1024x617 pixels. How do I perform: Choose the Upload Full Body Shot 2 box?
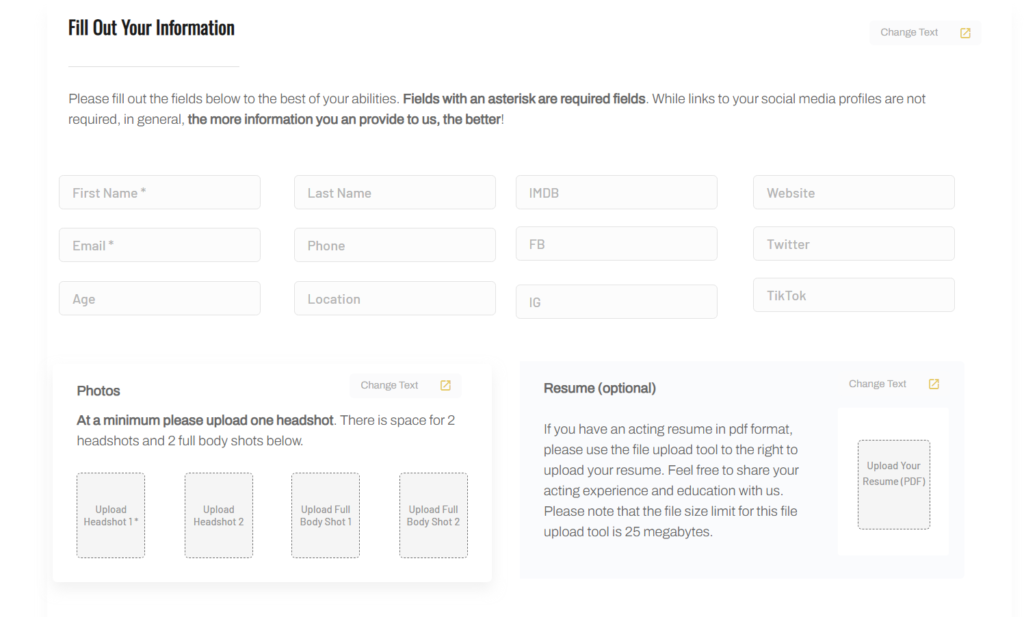[x=433, y=515]
